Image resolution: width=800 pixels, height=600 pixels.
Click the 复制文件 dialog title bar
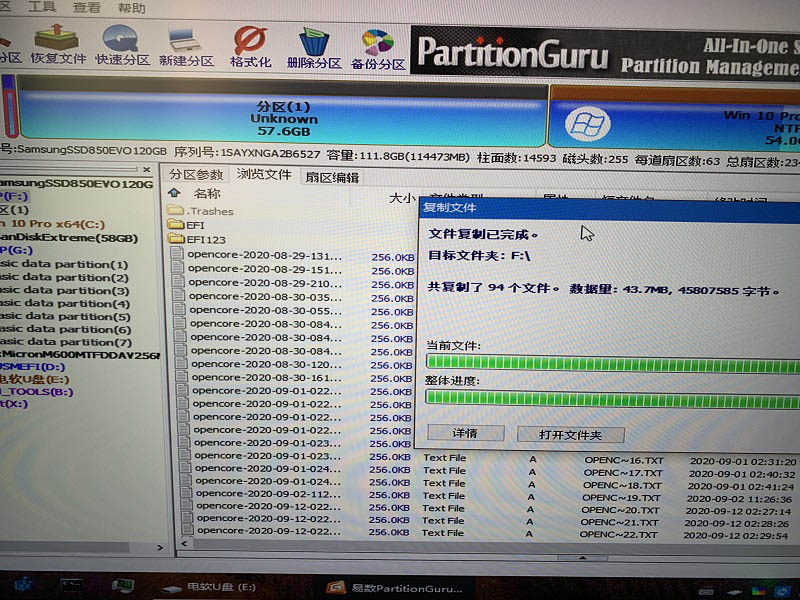pos(609,208)
